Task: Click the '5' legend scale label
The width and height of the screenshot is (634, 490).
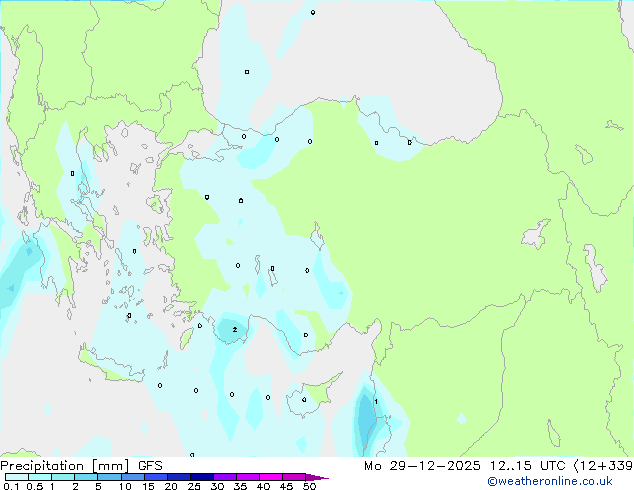Action: [x=98, y=486]
